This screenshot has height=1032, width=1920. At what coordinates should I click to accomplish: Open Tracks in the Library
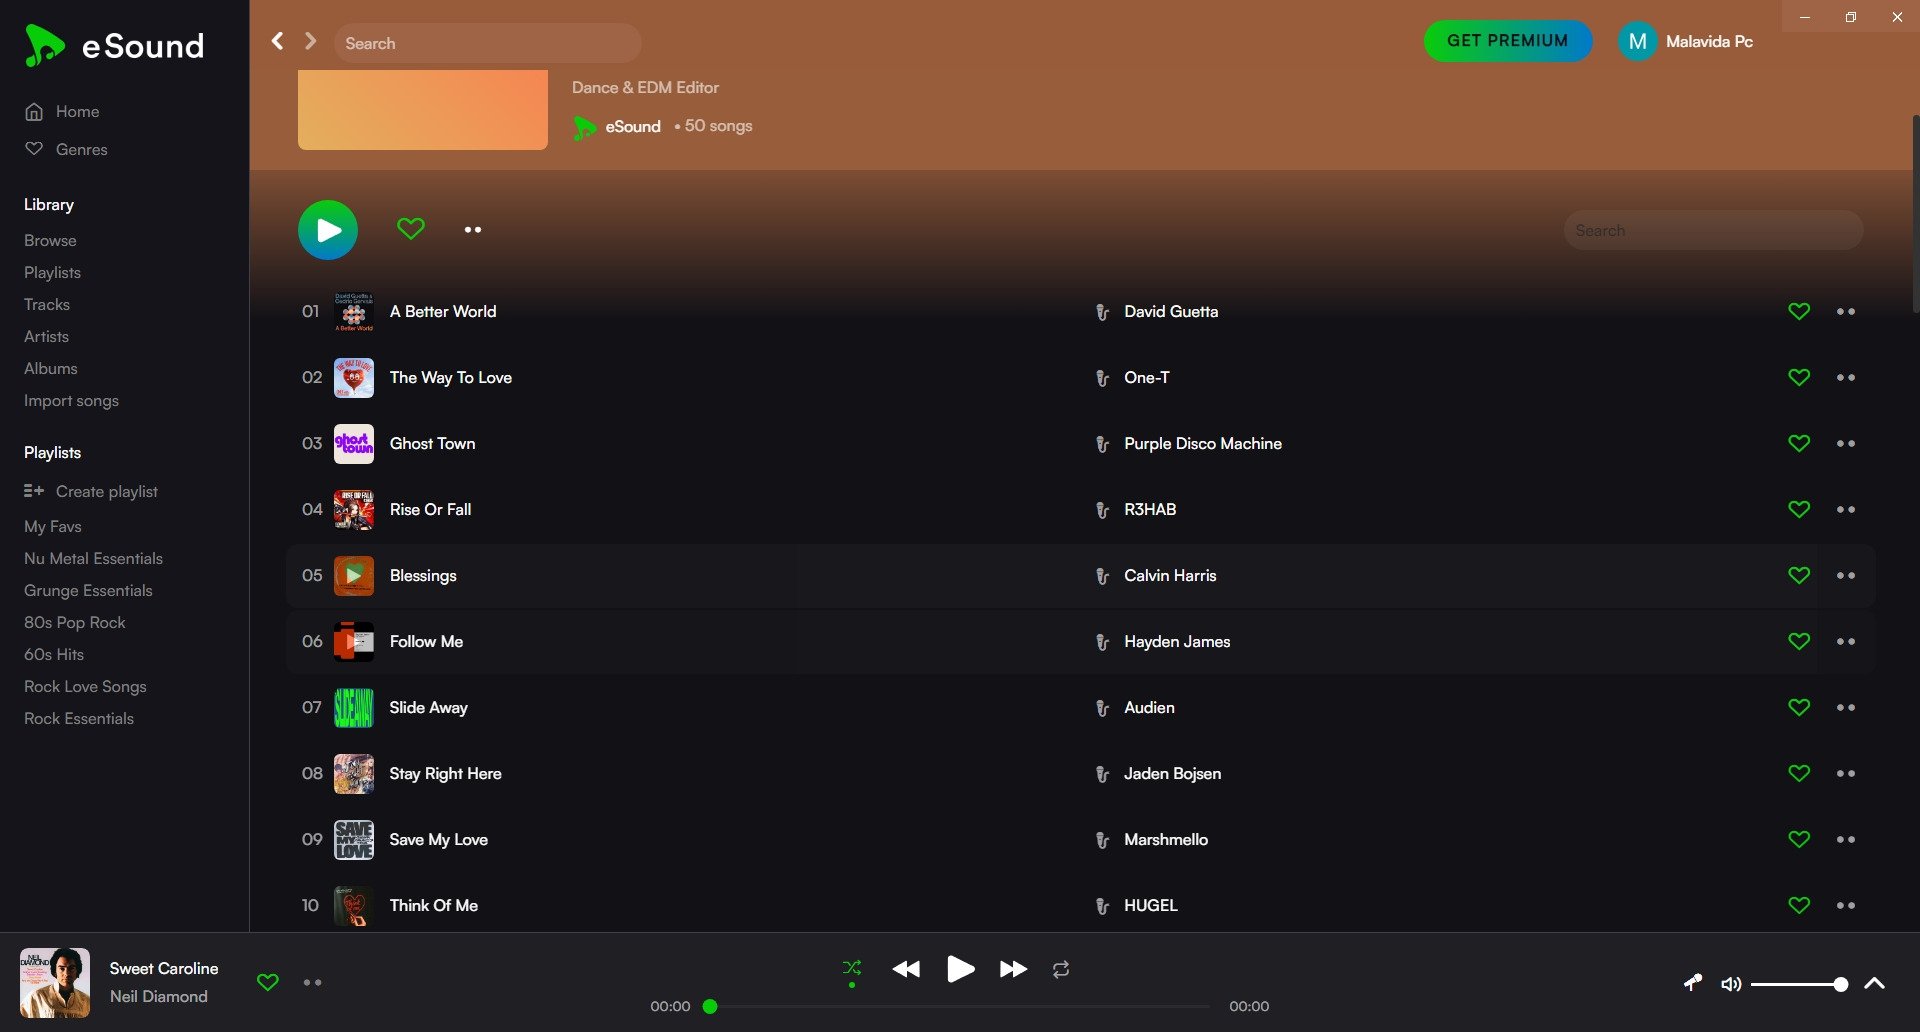[47, 304]
